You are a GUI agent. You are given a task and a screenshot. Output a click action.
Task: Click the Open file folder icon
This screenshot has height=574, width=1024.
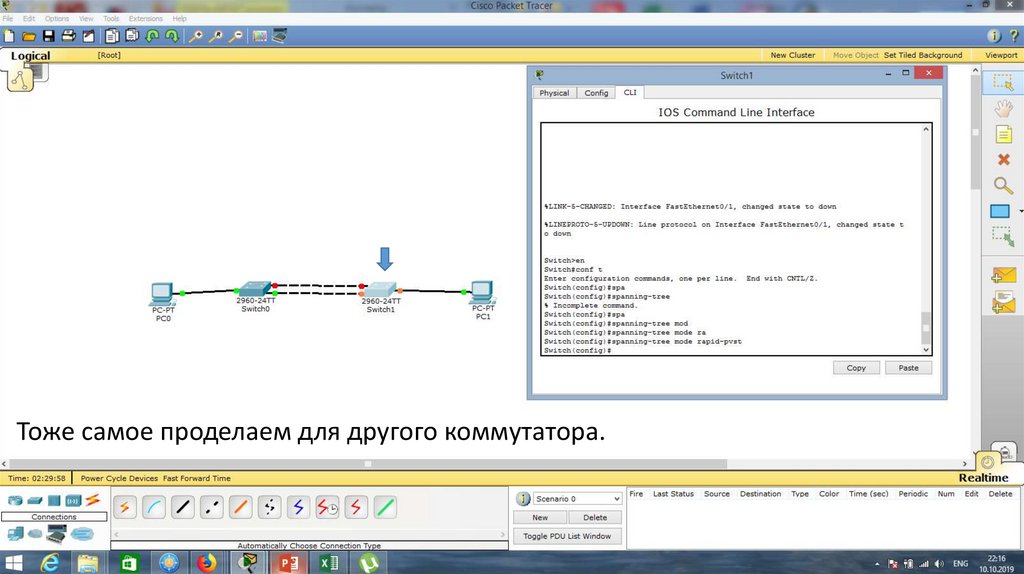tap(29, 37)
